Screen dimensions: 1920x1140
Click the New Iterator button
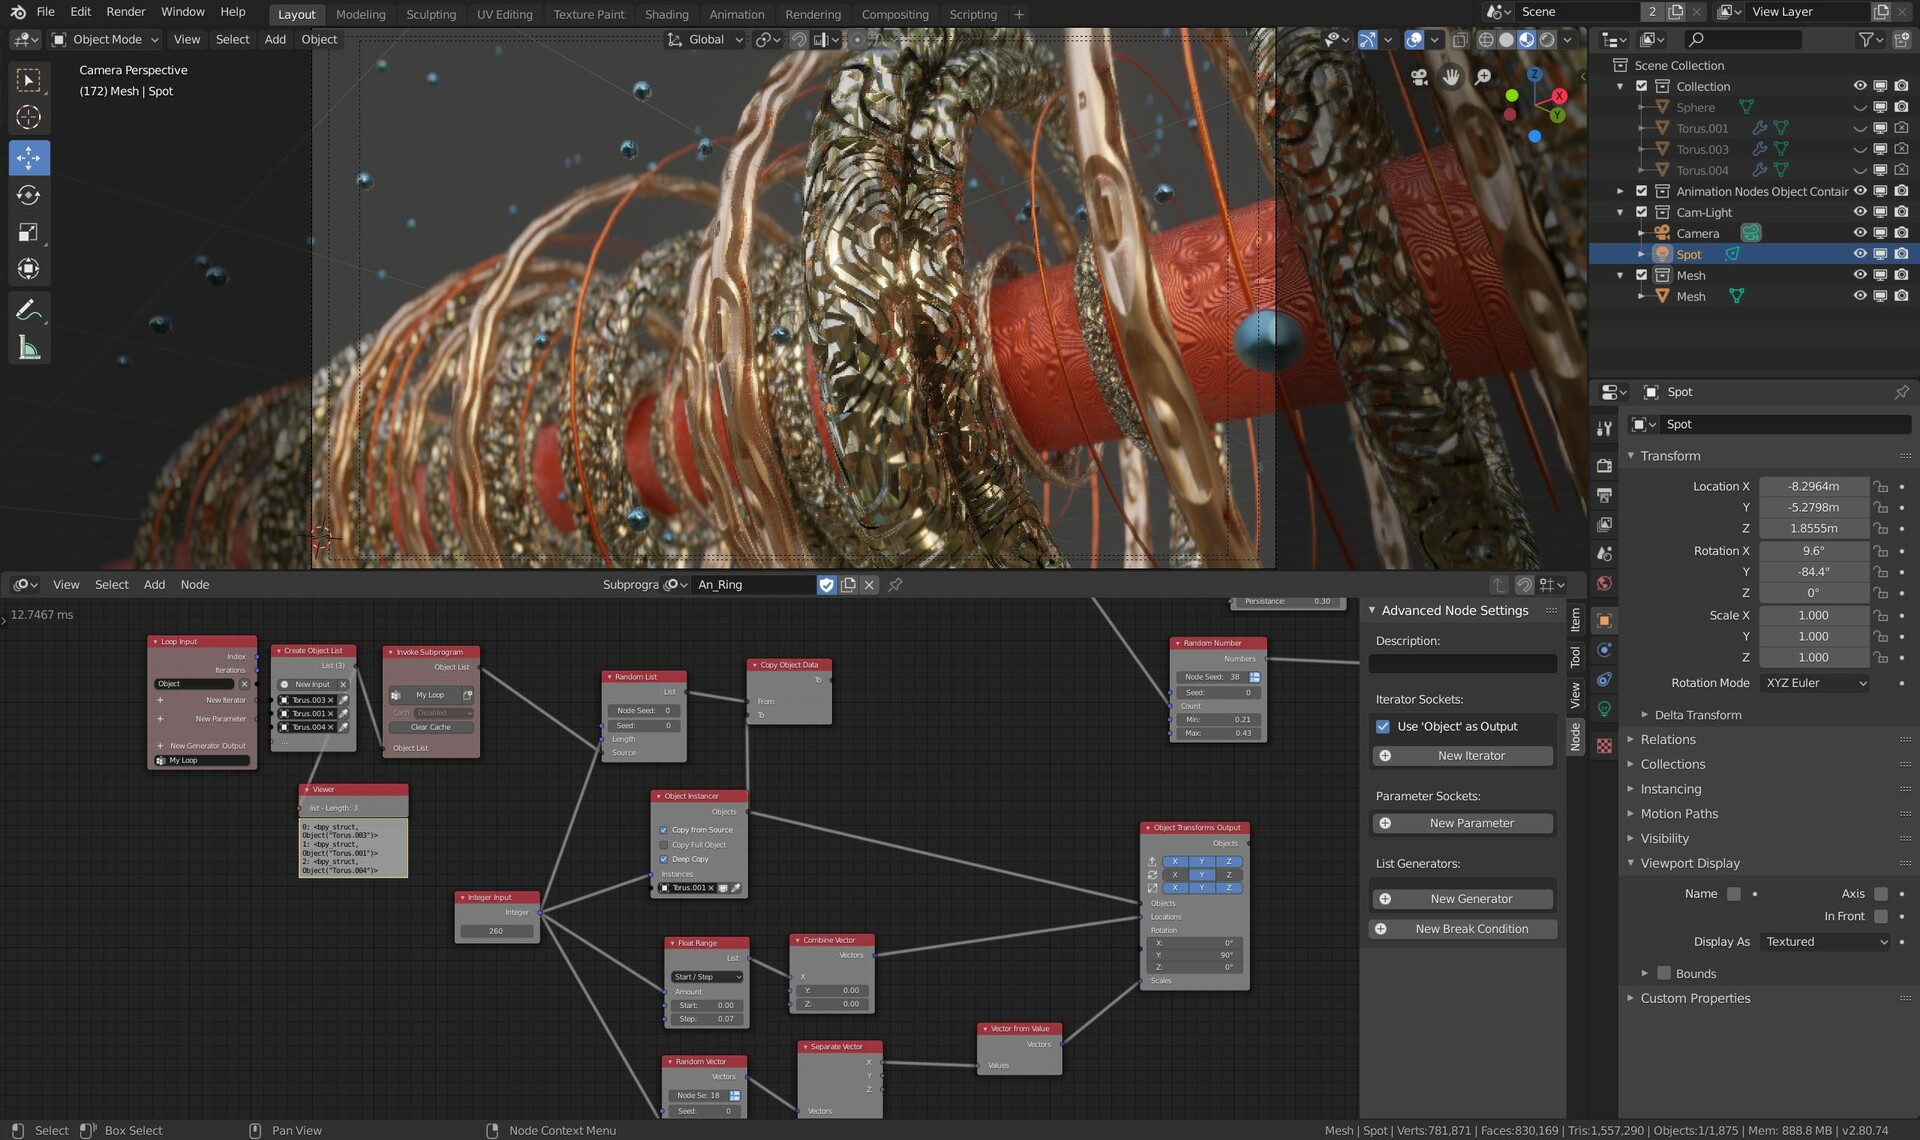tap(1462, 756)
